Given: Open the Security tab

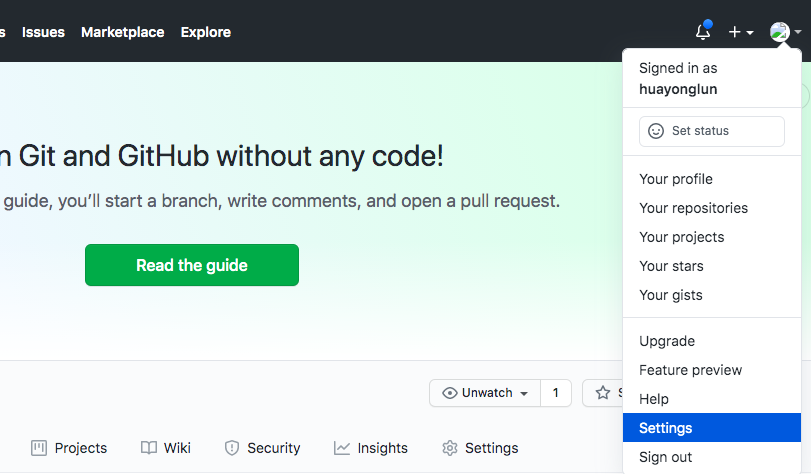Looking at the screenshot, I should (x=262, y=448).
